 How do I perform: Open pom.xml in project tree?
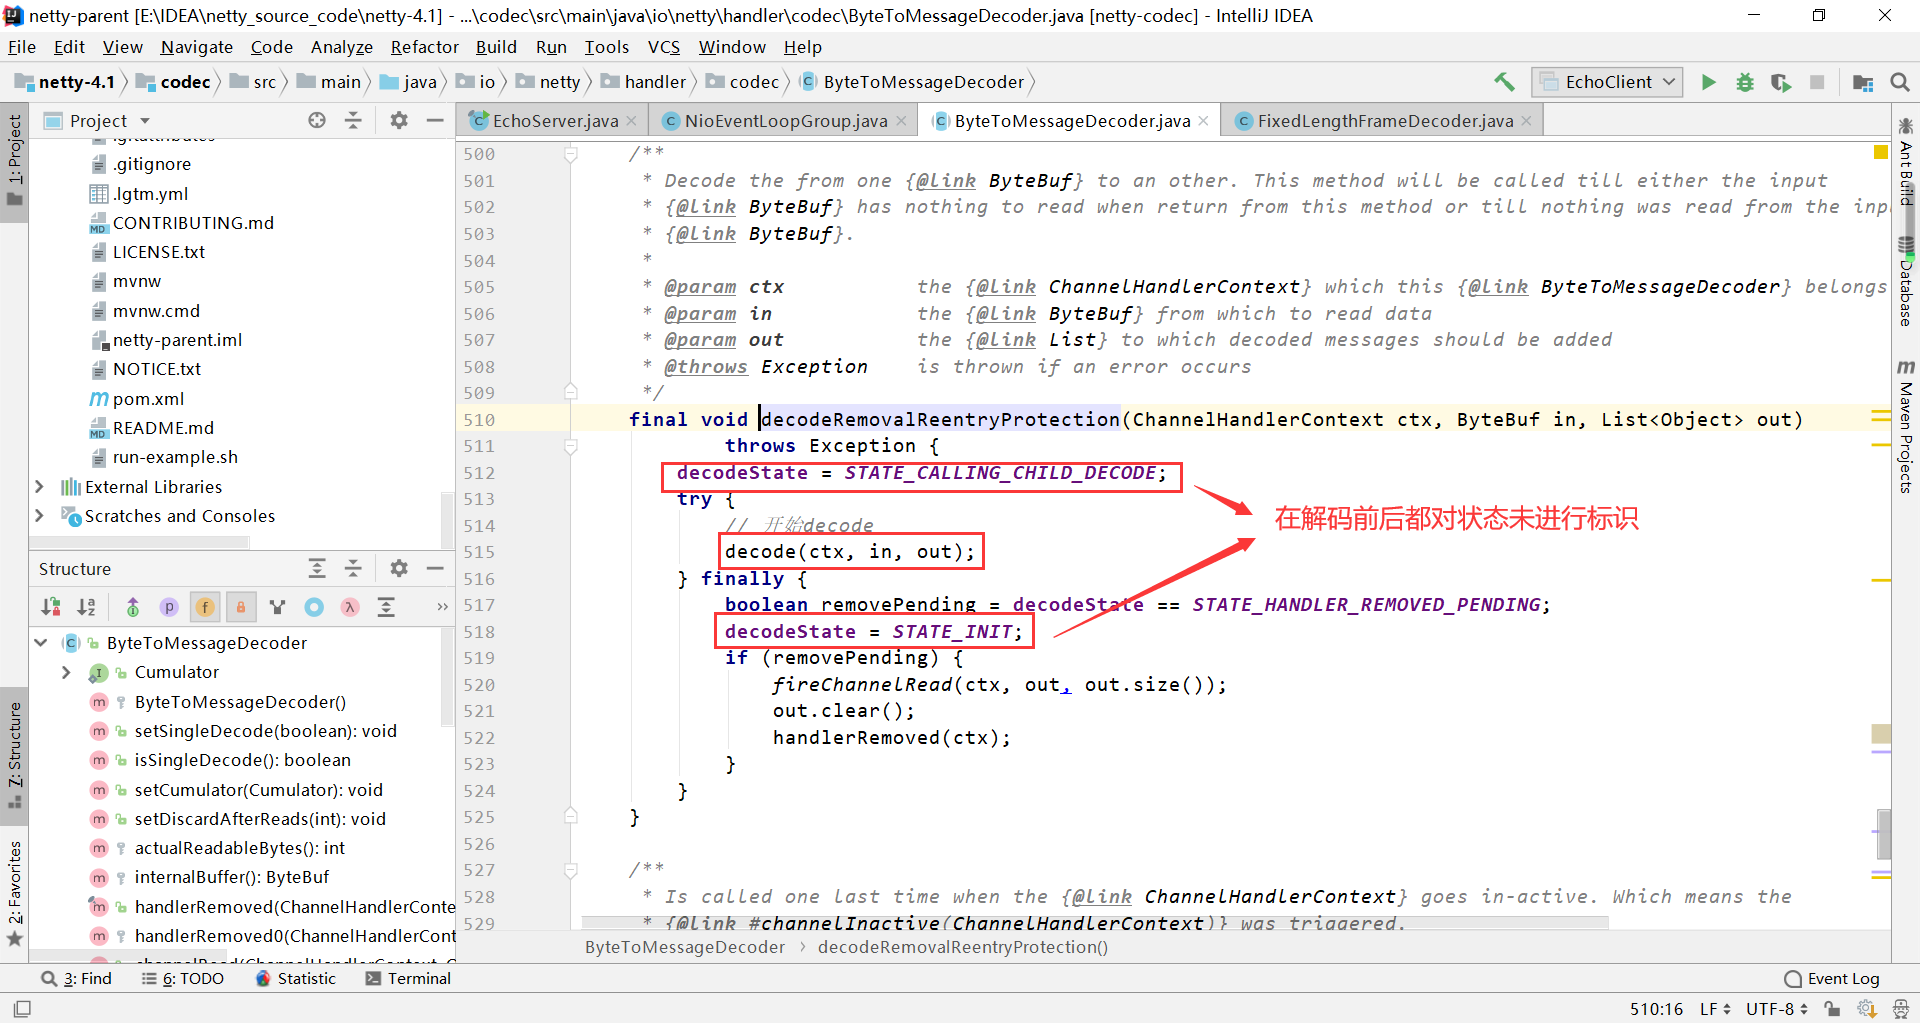coord(148,399)
